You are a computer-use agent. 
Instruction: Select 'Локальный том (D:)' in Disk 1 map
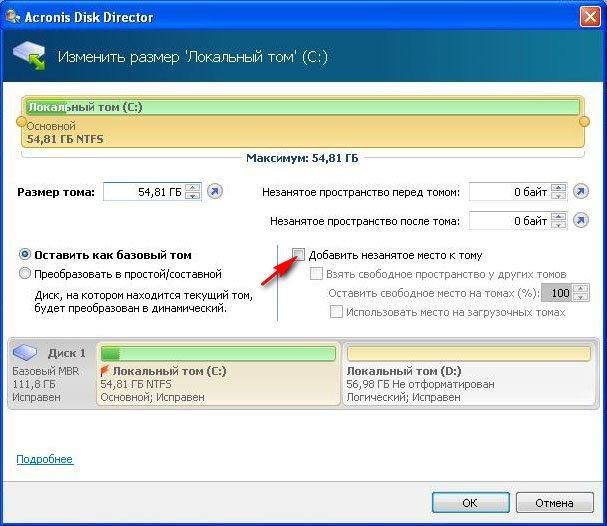point(469,374)
